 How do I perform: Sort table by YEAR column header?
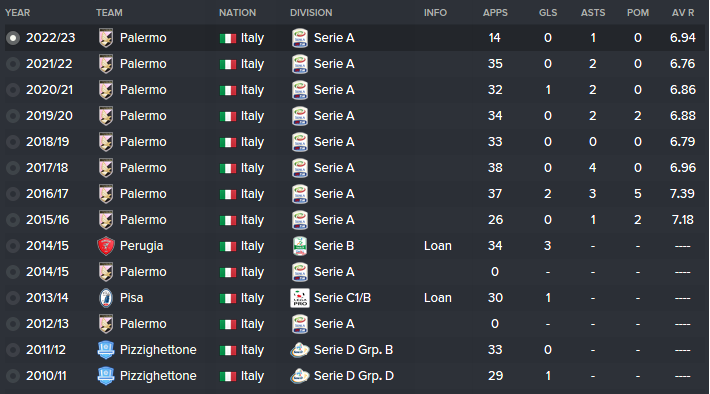pyautogui.click(x=18, y=13)
